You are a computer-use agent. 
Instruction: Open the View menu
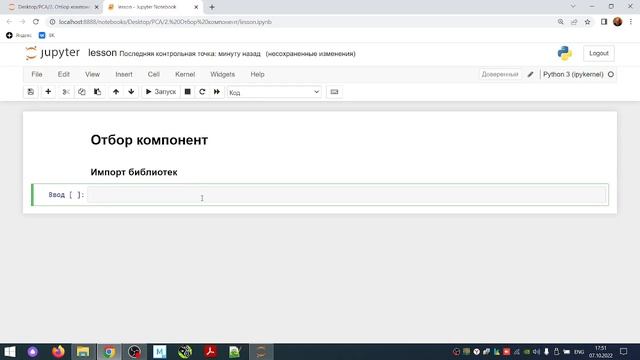tap(92, 74)
